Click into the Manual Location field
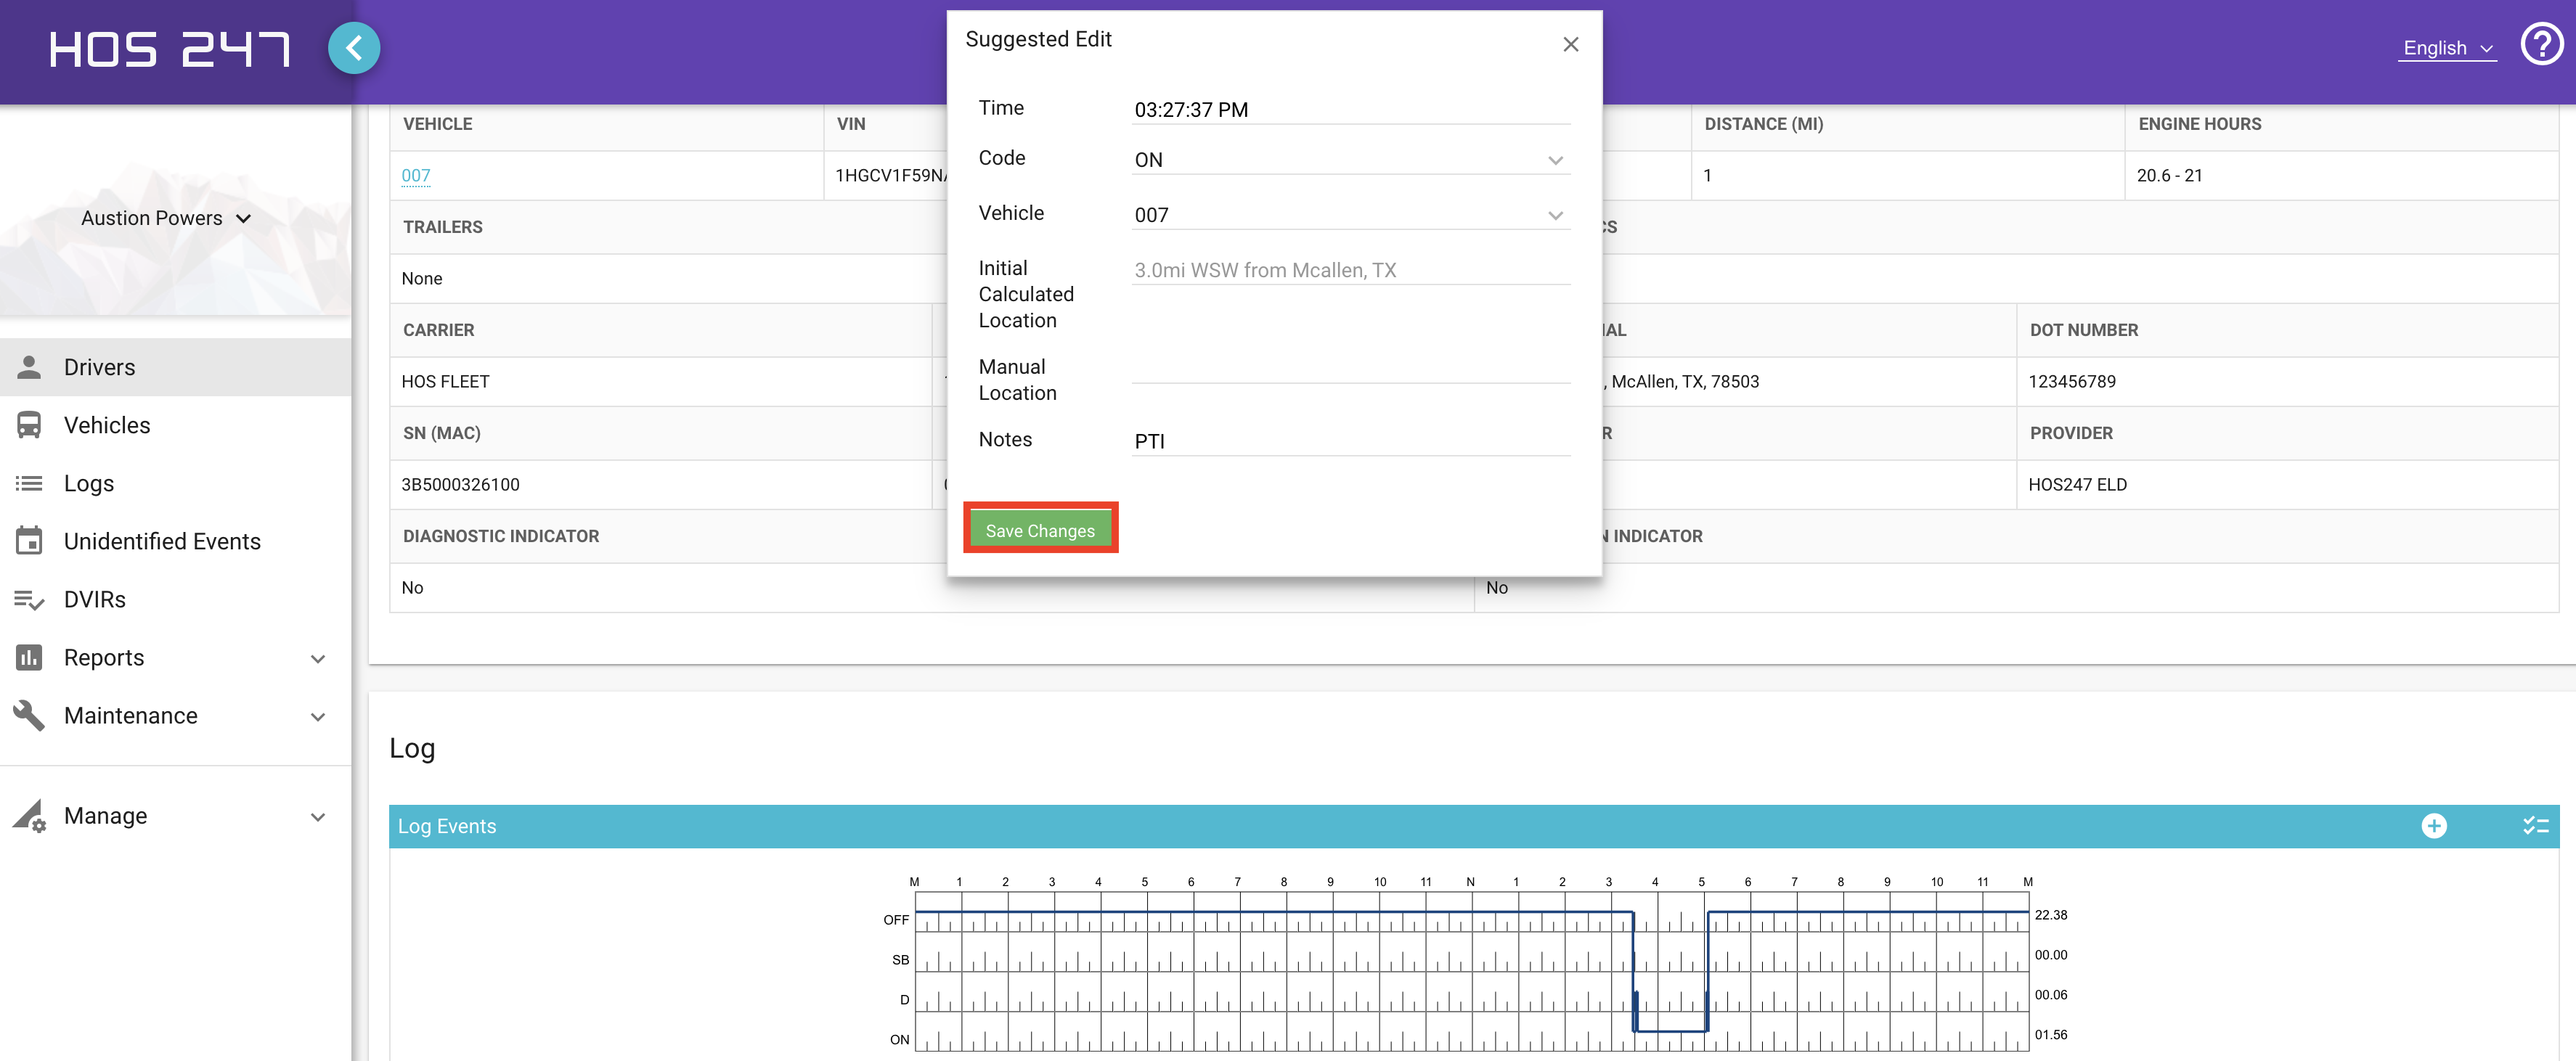2576x1061 pixels. tap(1350, 367)
